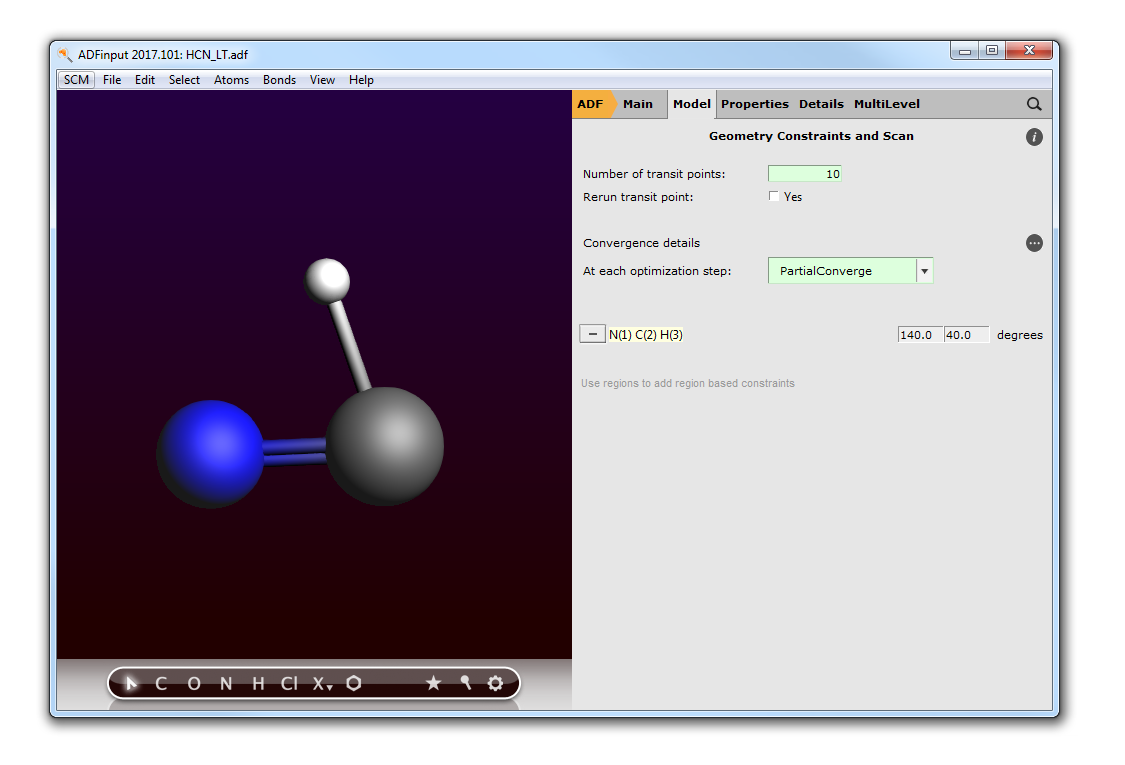The height and width of the screenshot is (765, 1125).
Task: Open the Bonds menu
Action: [279, 80]
